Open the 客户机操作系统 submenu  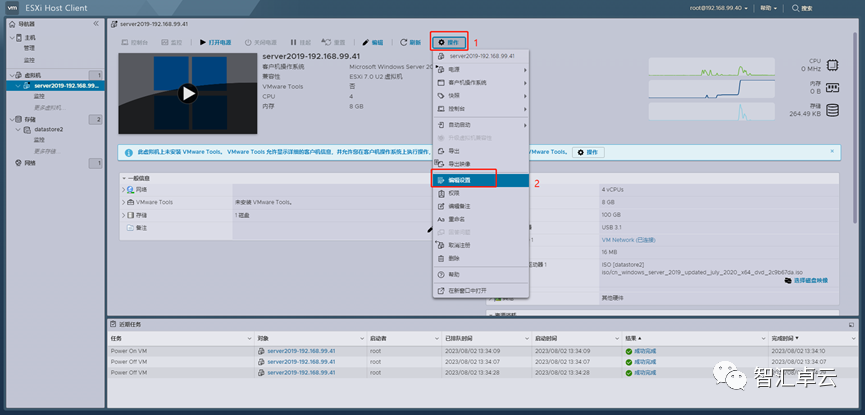pos(480,83)
